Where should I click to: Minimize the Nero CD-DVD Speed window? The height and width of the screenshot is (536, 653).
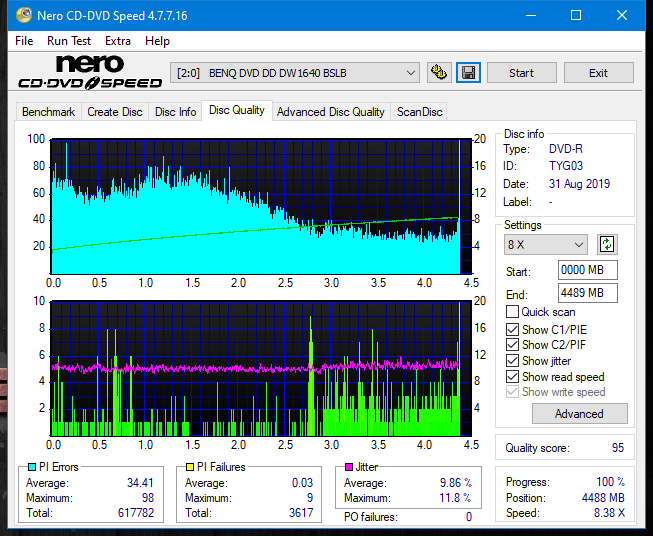coord(531,15)
